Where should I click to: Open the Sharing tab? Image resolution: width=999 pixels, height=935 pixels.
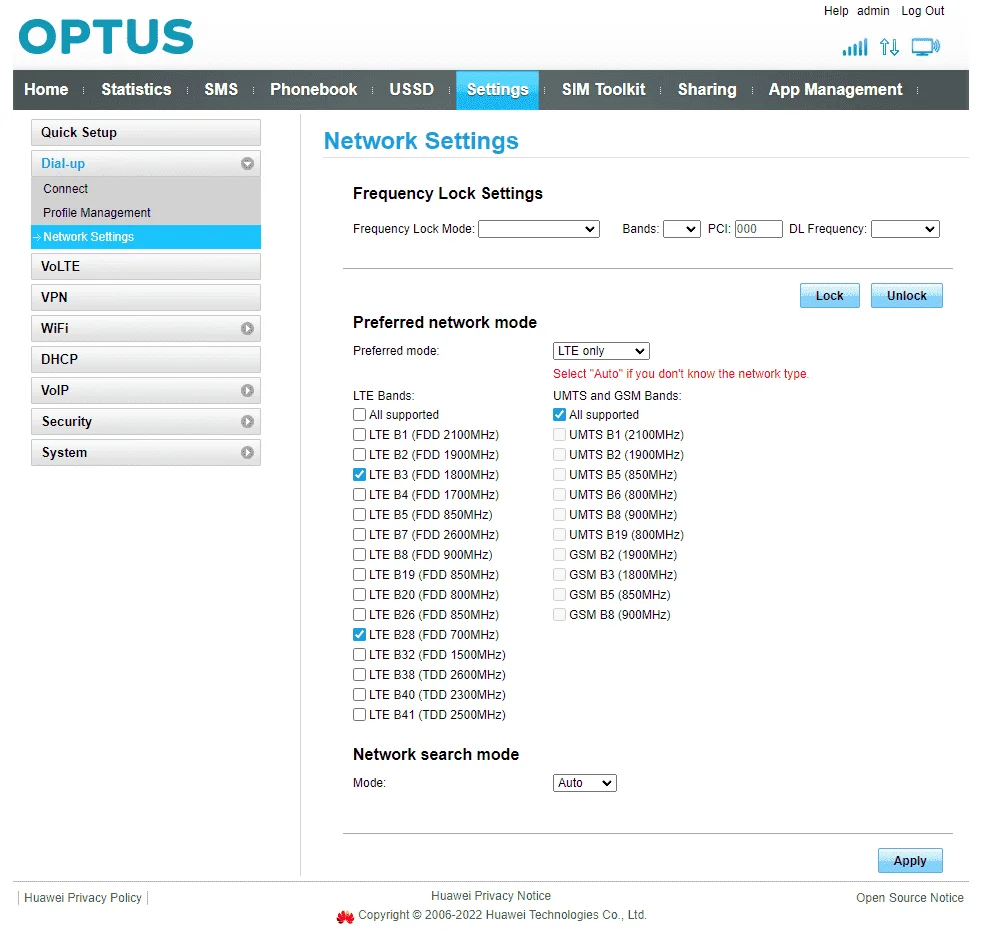click(707, 90)
